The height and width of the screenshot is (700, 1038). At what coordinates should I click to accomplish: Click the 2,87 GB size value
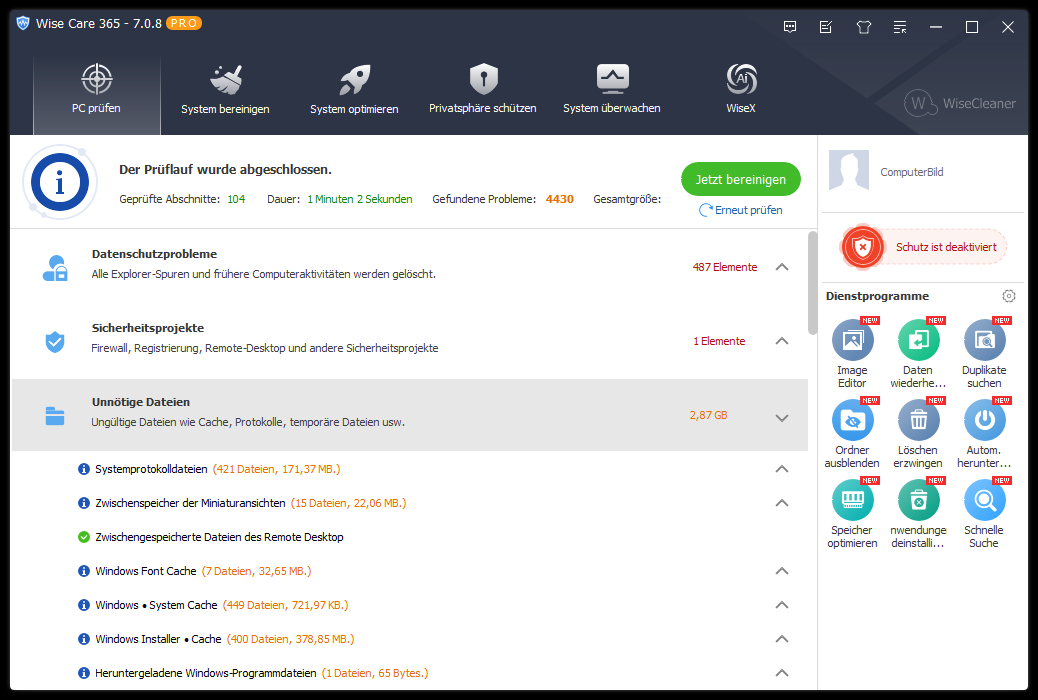(x=708, y=415)
